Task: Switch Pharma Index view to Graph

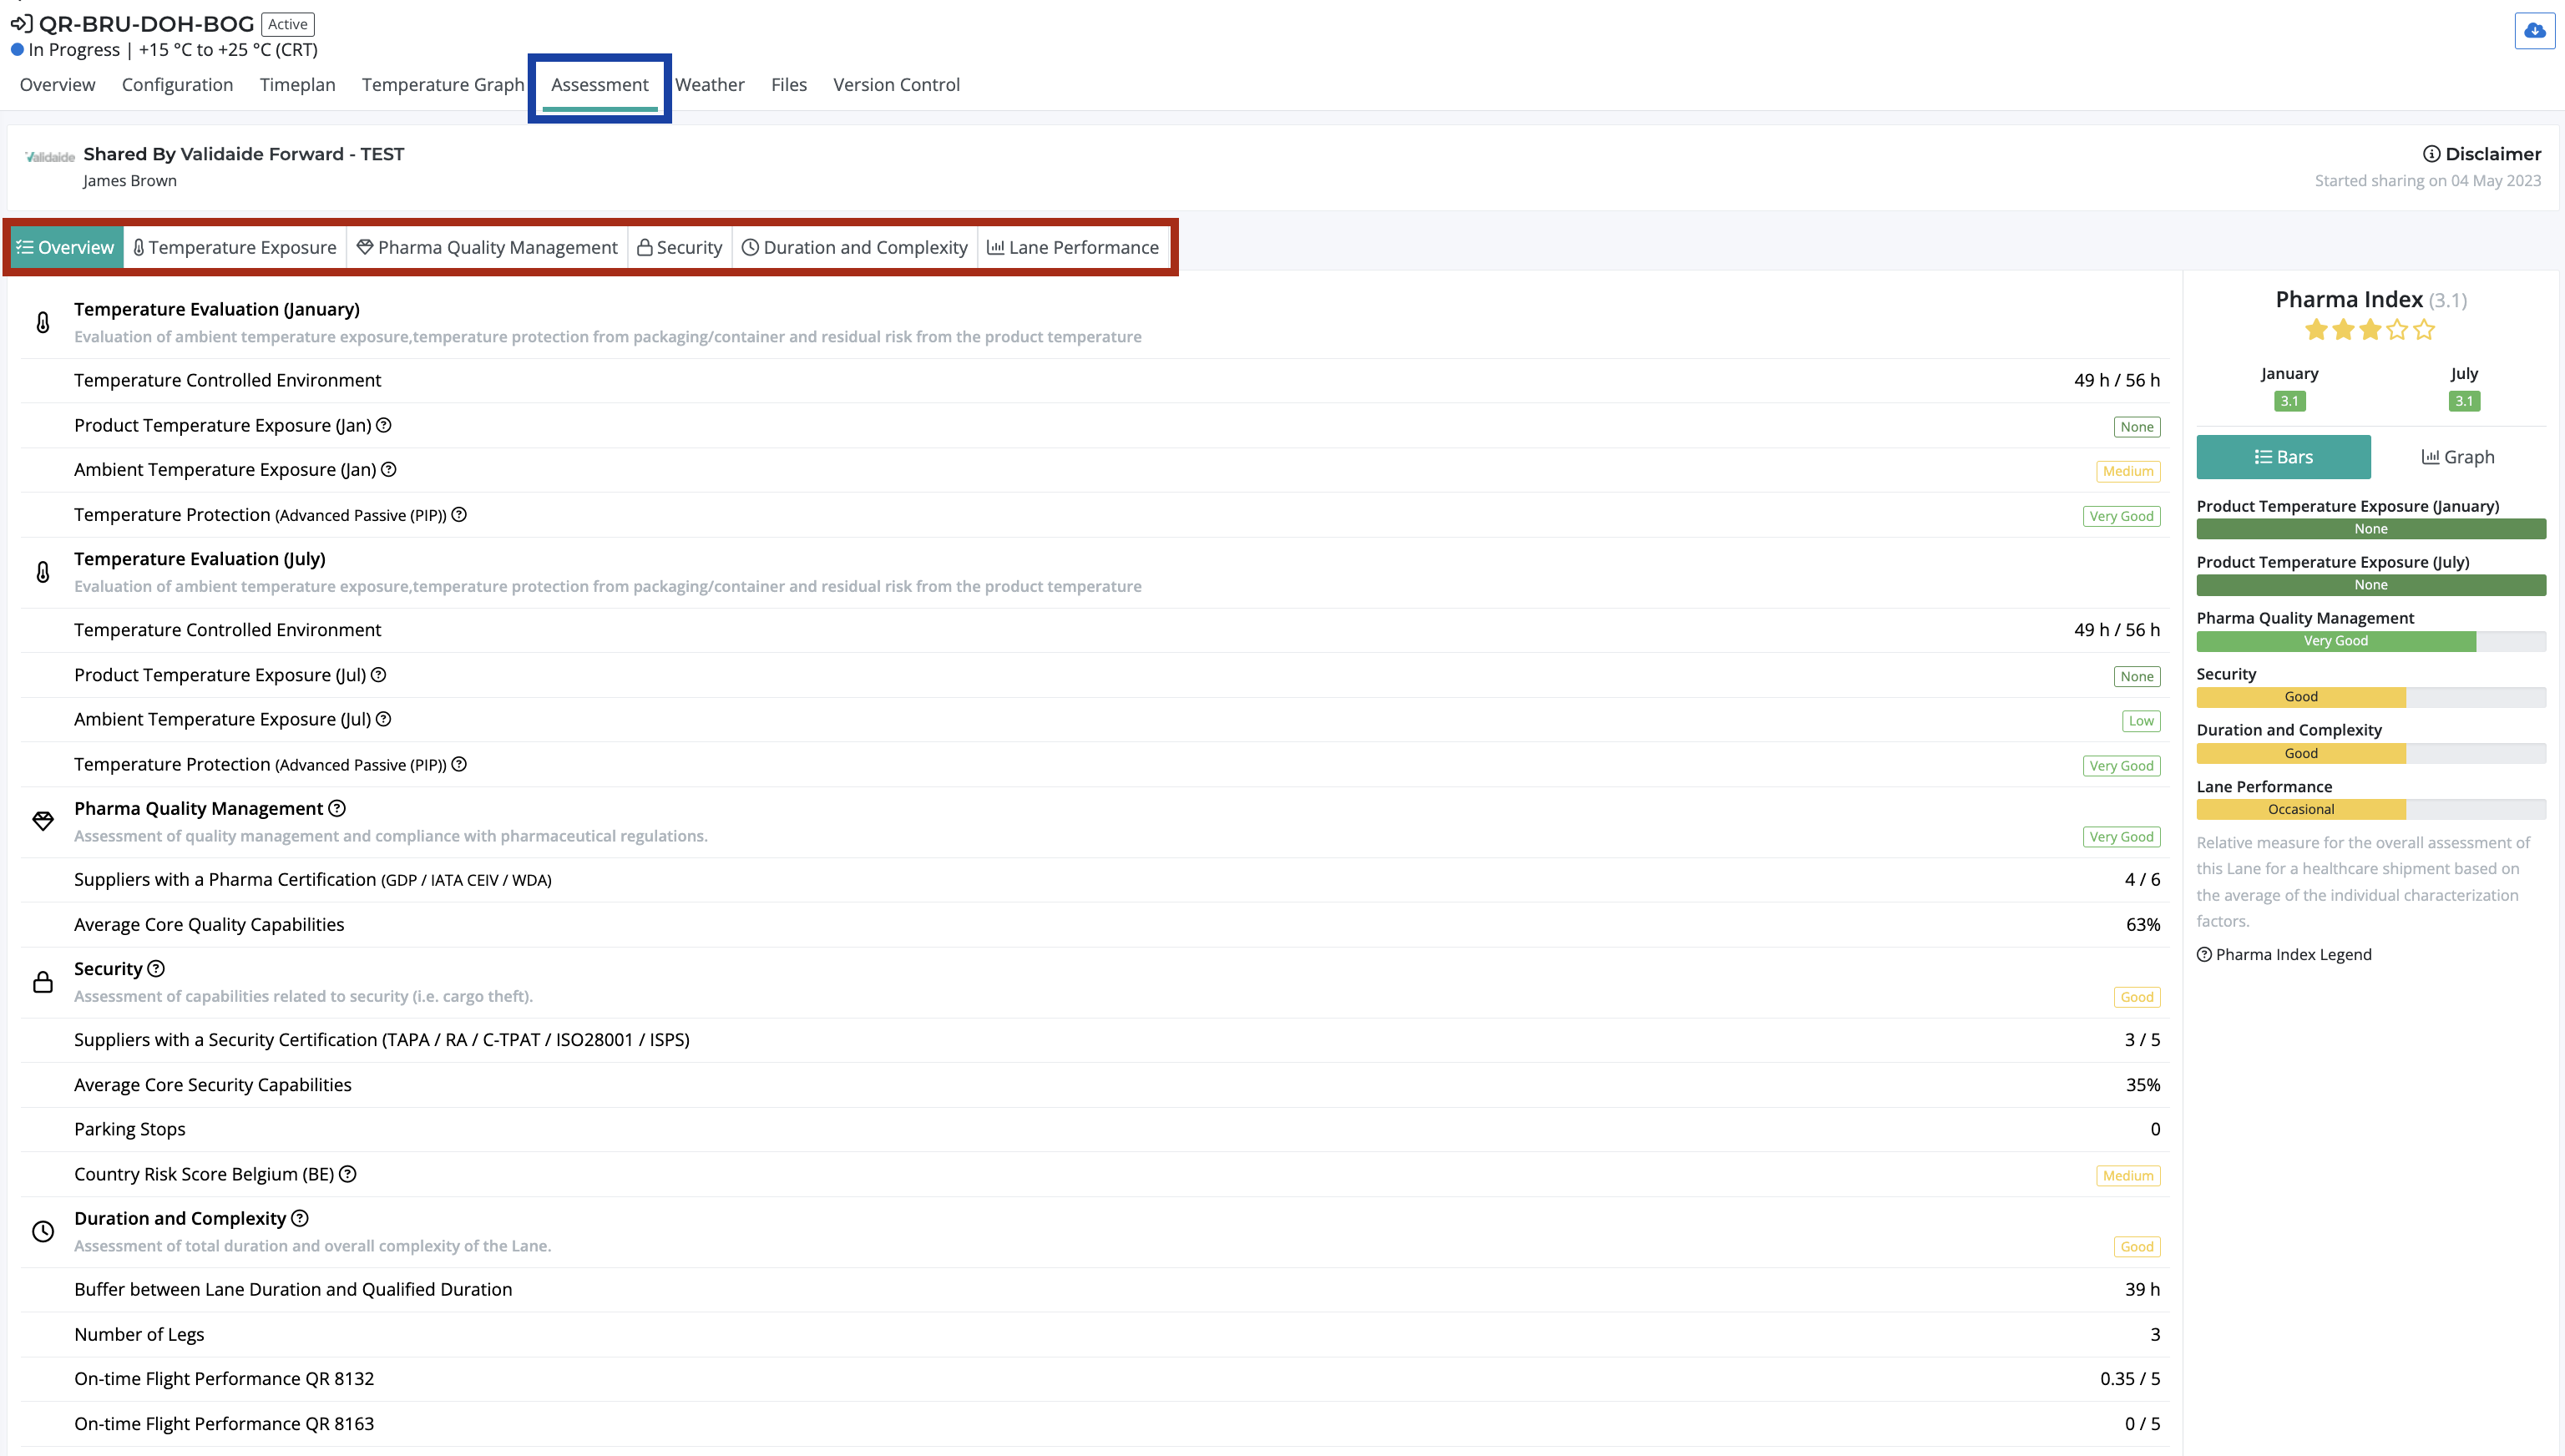Action: (2458, 457)
